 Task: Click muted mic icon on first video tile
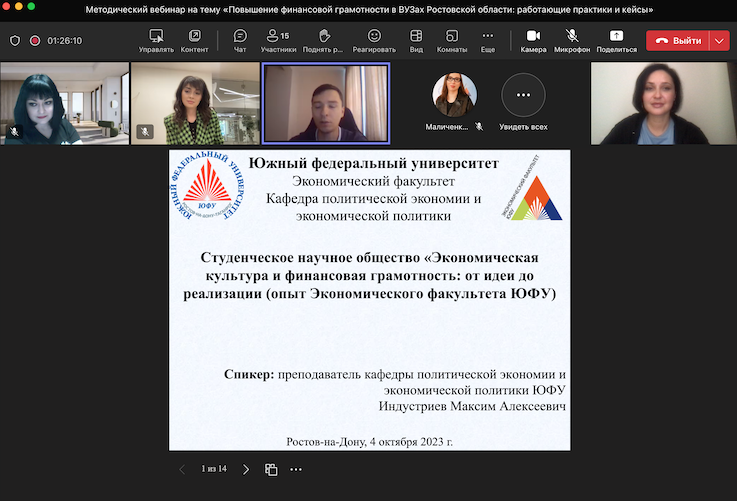pos(15,132)
